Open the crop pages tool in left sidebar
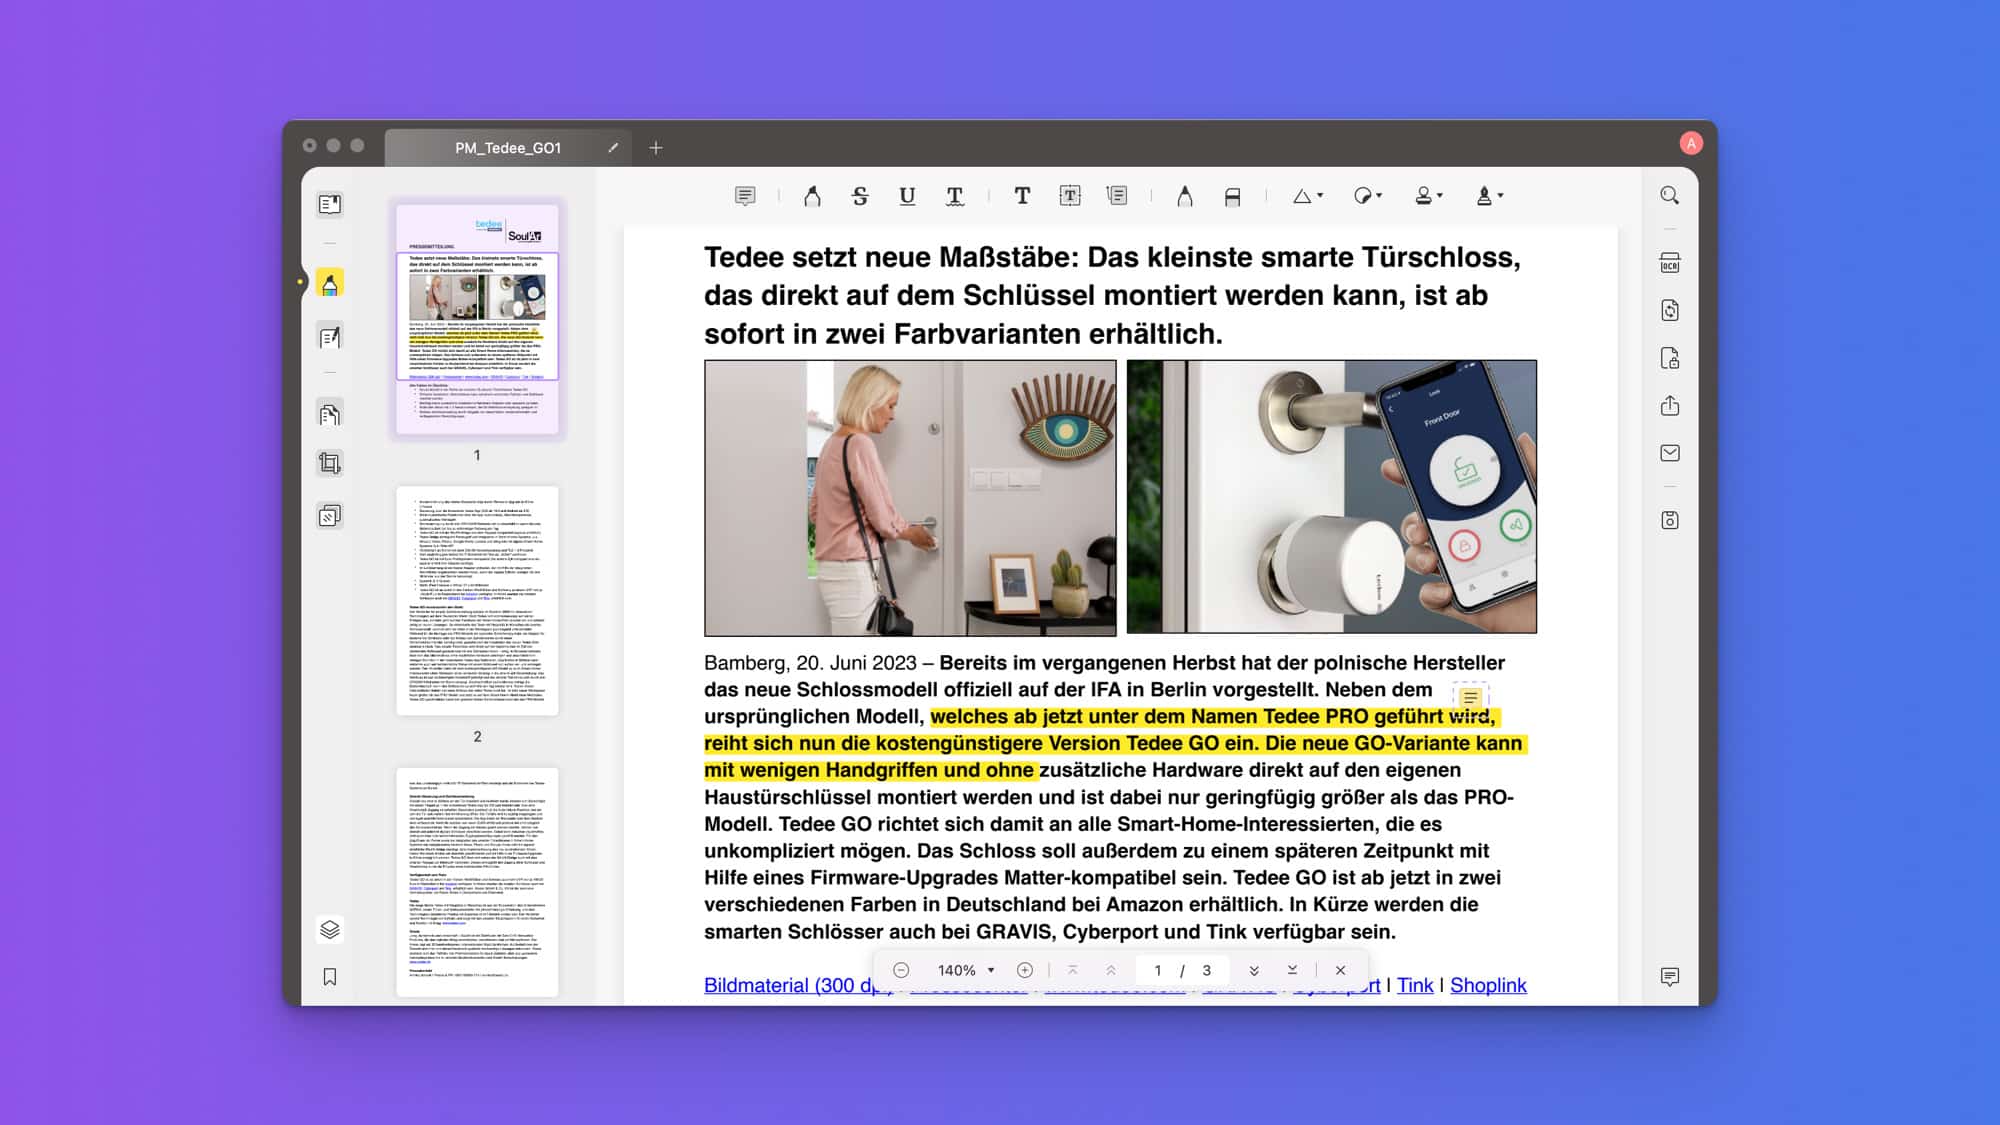This screenshot has width=2000, height=1125. point(329,463)
